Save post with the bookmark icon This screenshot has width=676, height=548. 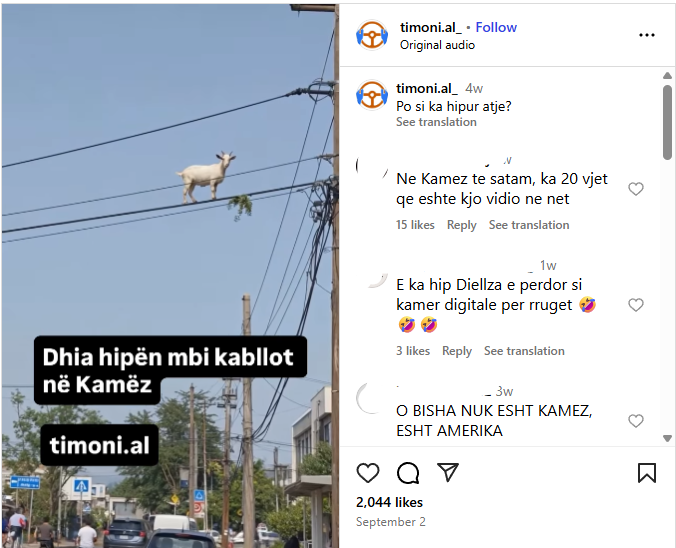647,473
